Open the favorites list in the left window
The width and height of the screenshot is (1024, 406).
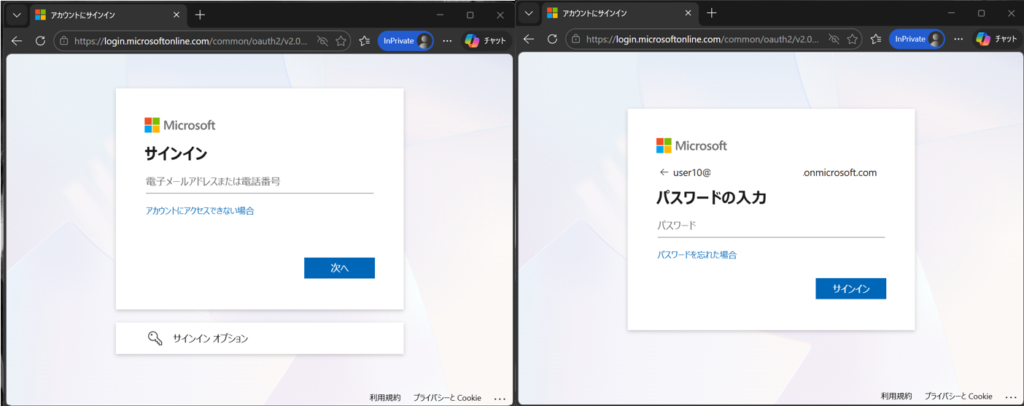coord(363,41)
